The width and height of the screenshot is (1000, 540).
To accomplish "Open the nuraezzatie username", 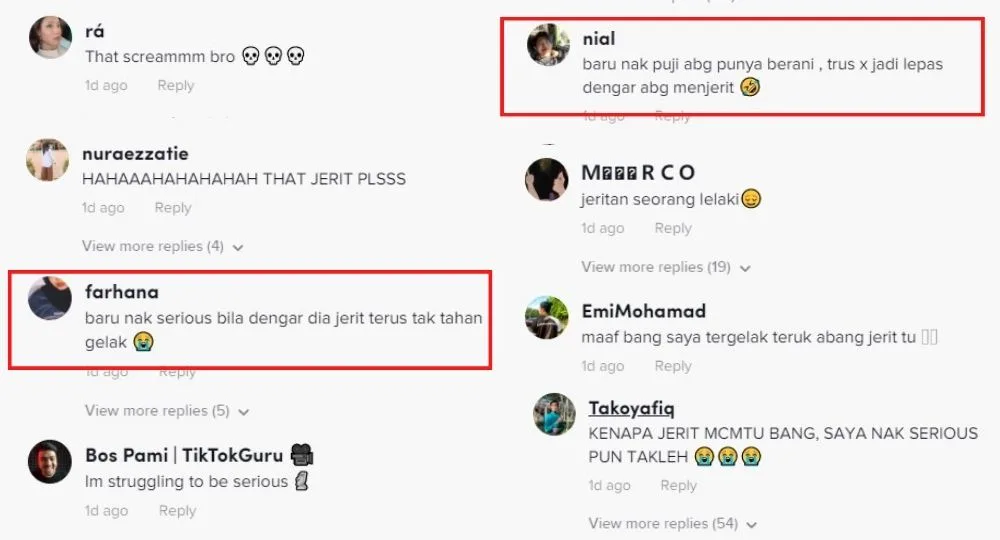I will click(135, 154).
